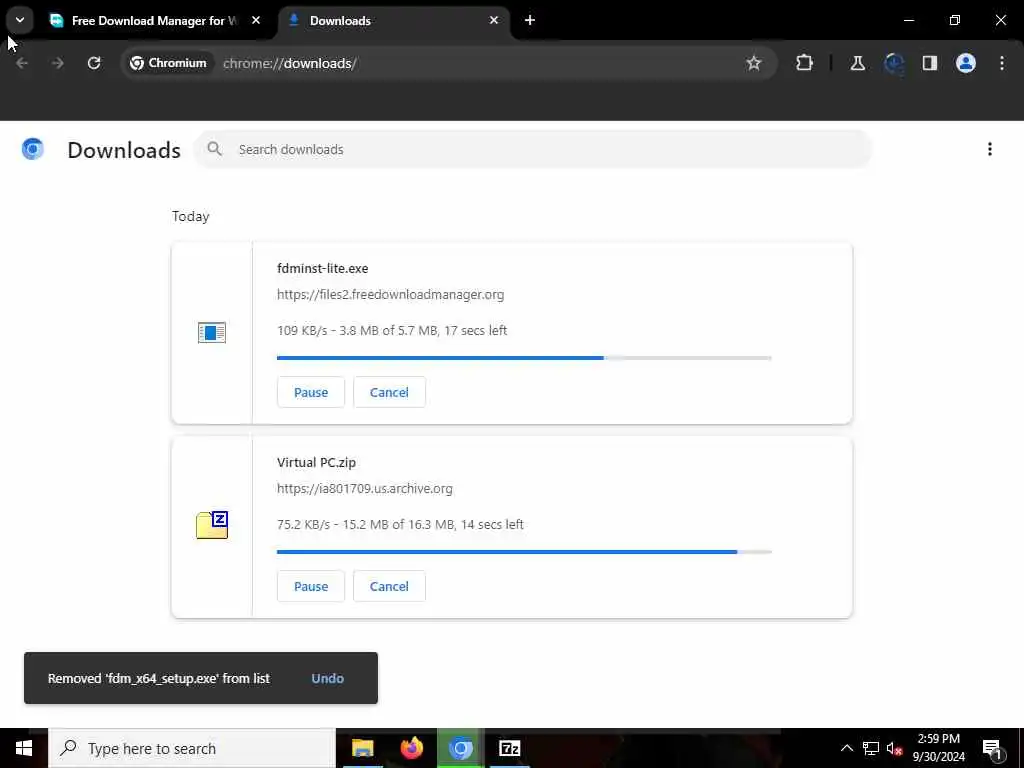The width and height of the screenshot is (1024, 768).
Task: Reload the current page
Action: pos(94,63)
